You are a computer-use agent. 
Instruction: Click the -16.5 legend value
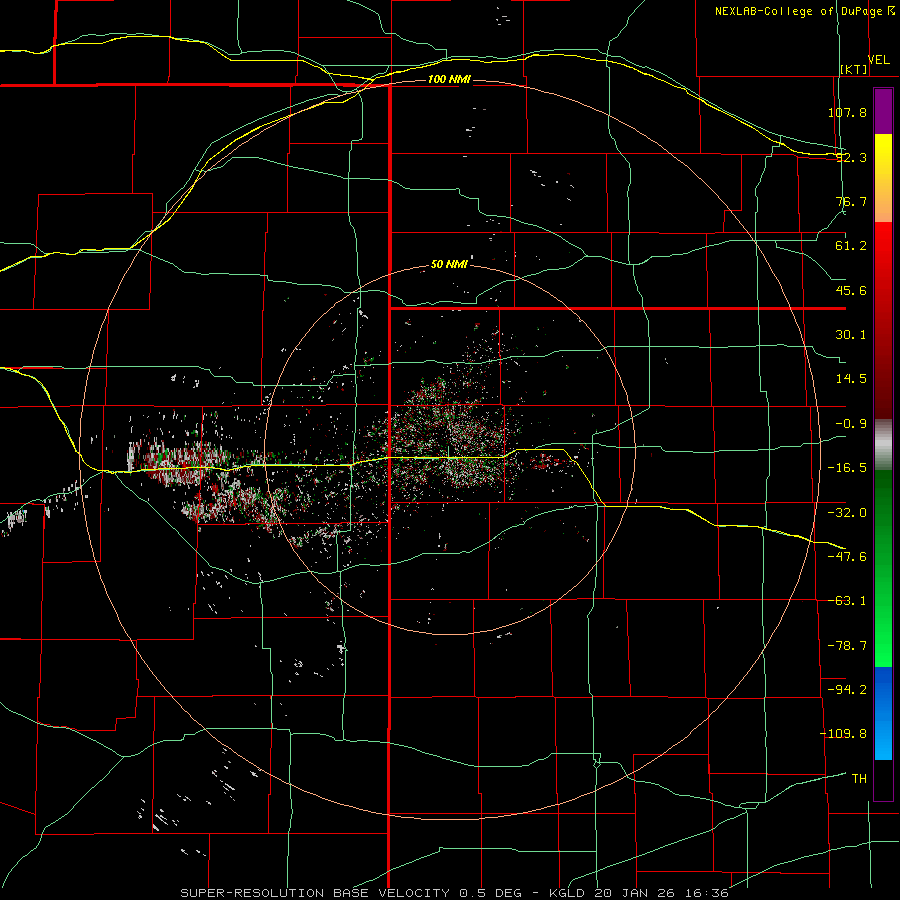[x=847, y=468]
